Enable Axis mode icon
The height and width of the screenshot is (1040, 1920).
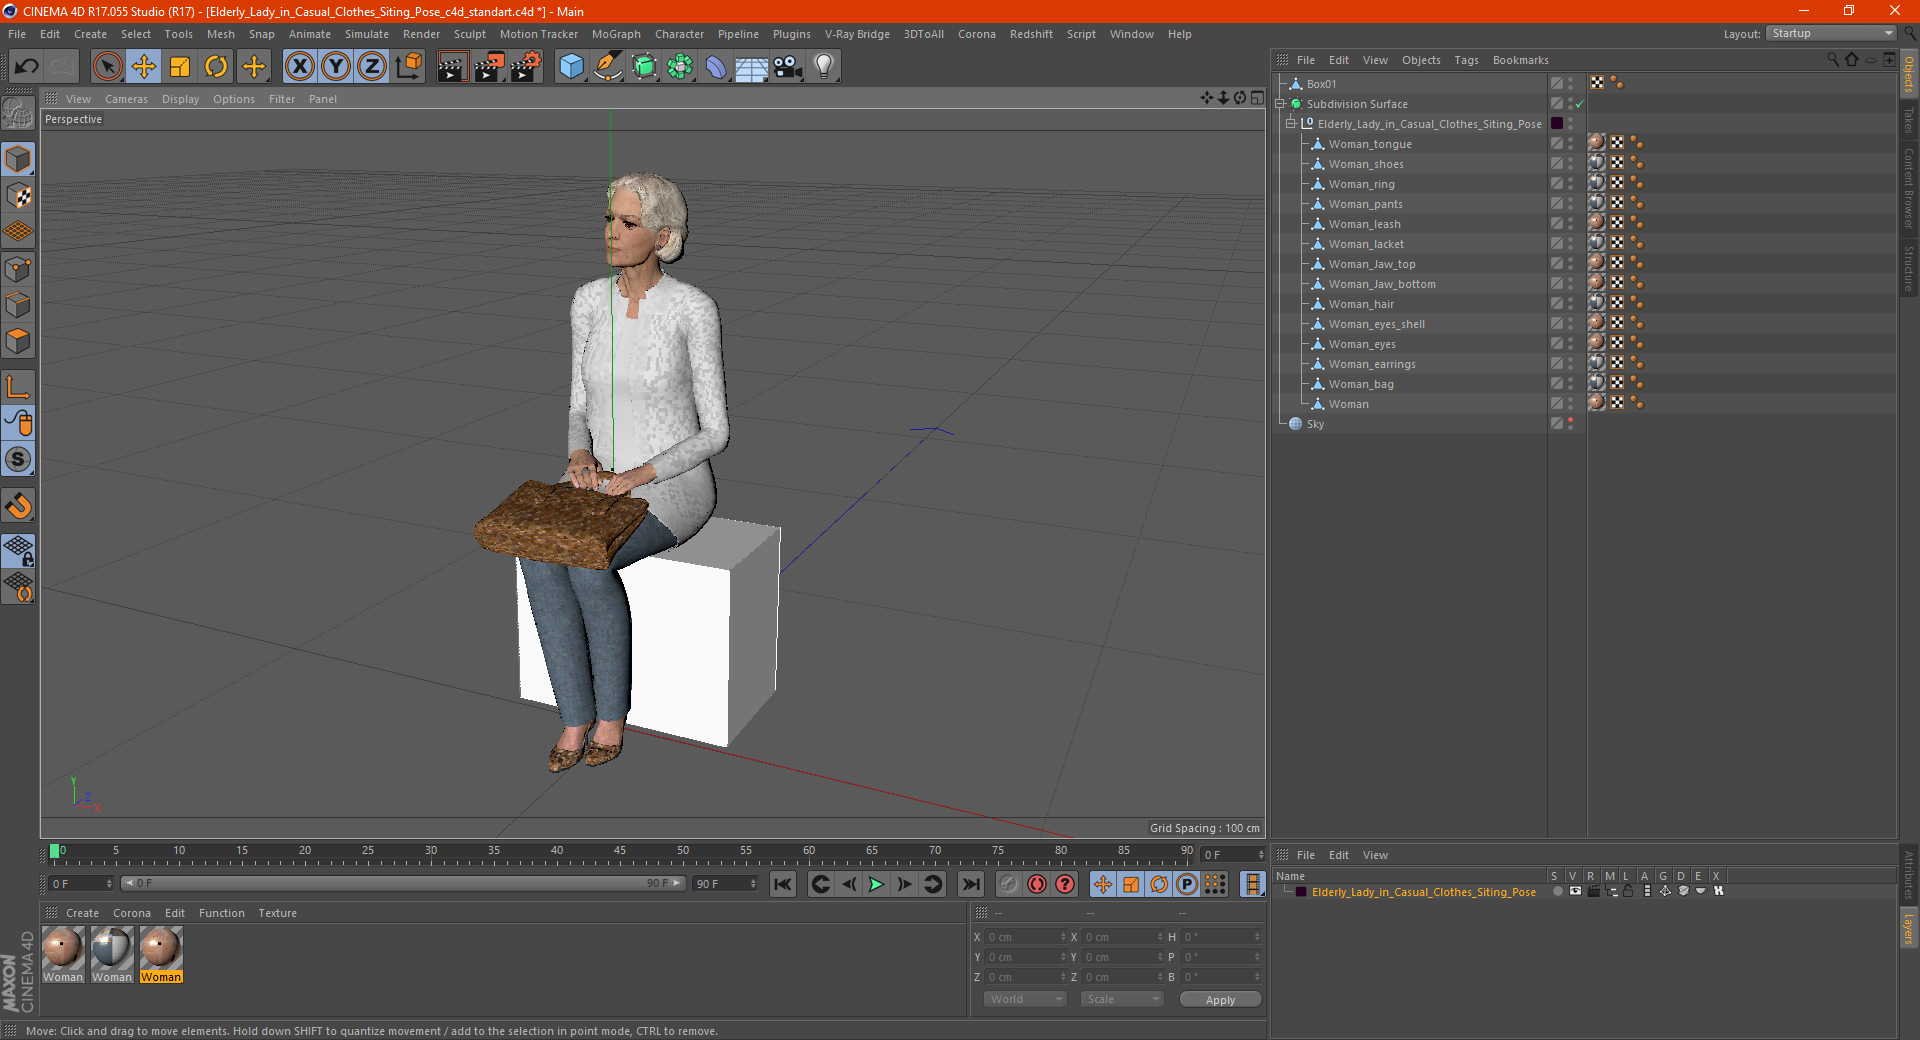(x=18, y=387)
